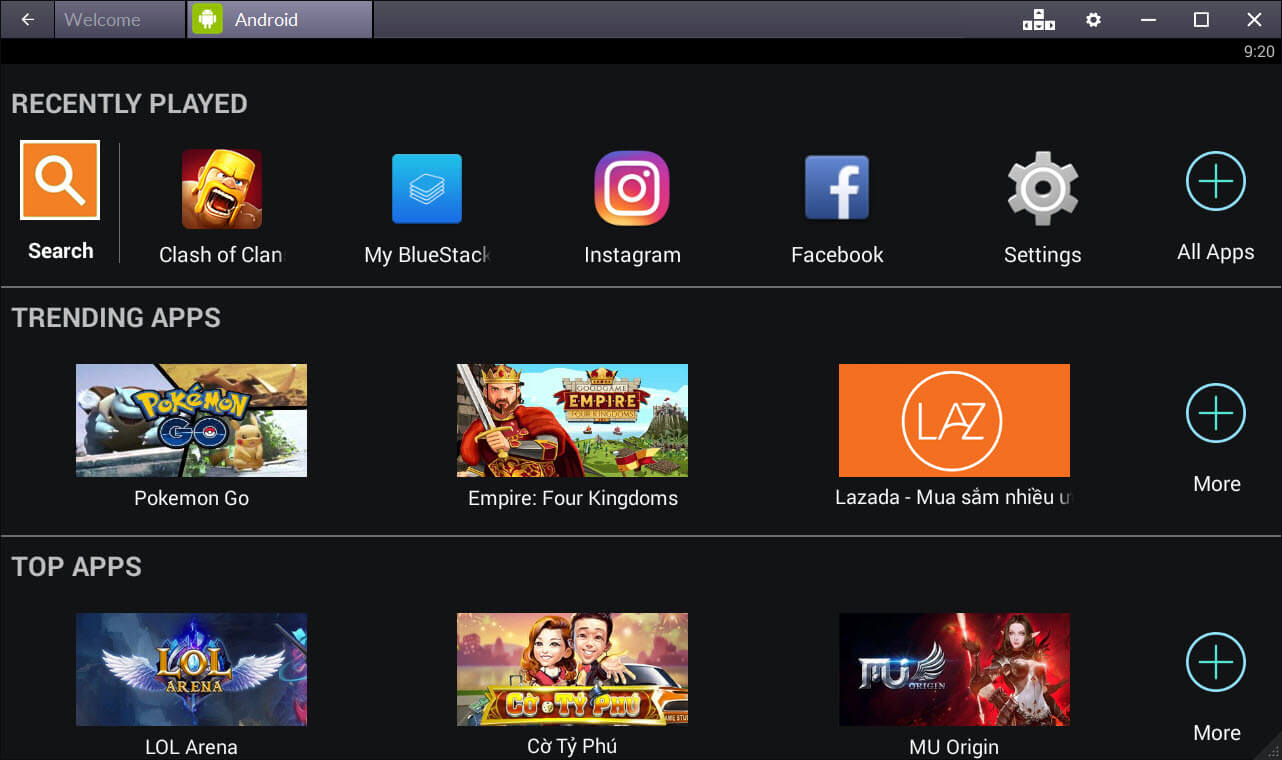The width and height of the screenshot is (1282, 760).
Task: Open the Empire: Four Kingdoms banner thumbnail
Action: tap(572, 420)
